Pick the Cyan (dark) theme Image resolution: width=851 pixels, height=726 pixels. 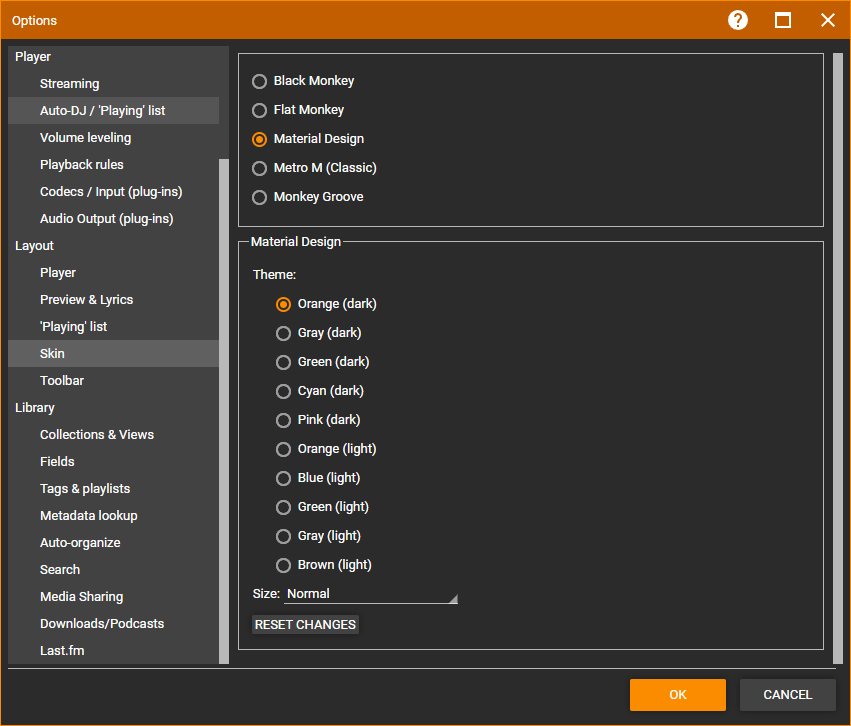(284, 391)
